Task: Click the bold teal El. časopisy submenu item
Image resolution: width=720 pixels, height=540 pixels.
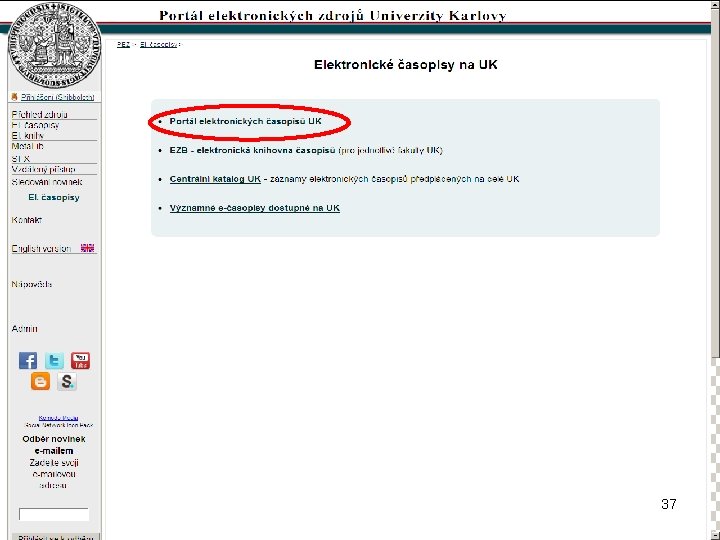Action: [x=54, y=197]
